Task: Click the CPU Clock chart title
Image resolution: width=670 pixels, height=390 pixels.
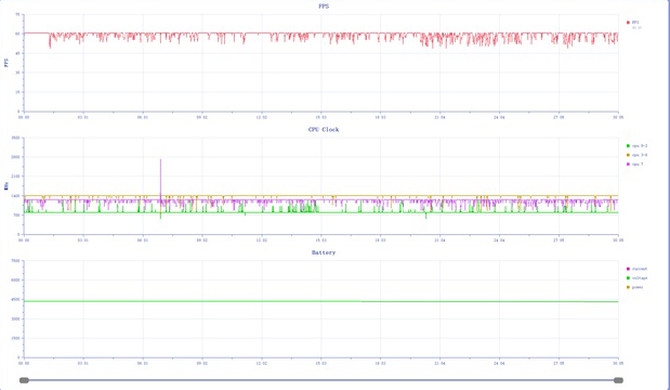Action: point(323,129)
